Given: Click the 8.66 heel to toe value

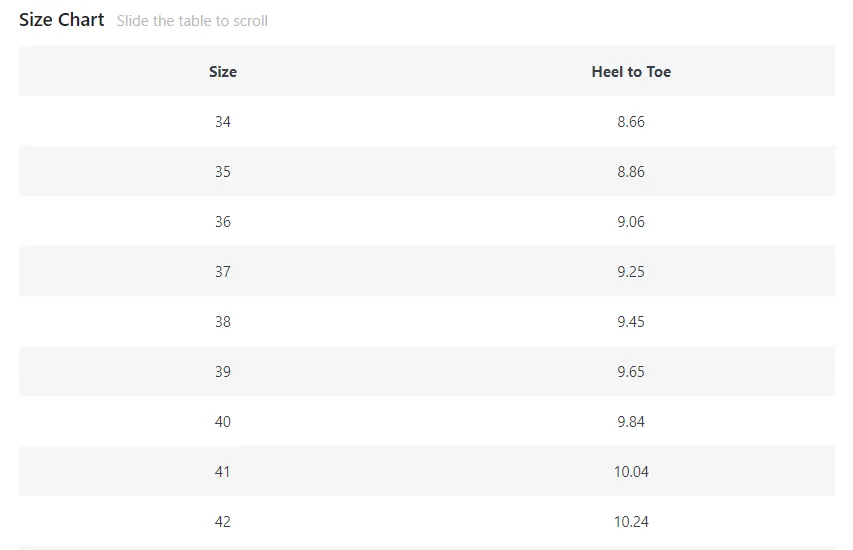Looking at the screenshot, I should [x=631, y=121].
